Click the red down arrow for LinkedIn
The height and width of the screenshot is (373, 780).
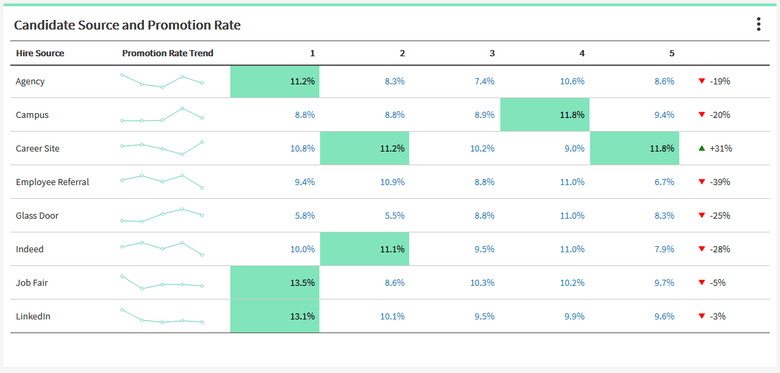click(702, 316)
